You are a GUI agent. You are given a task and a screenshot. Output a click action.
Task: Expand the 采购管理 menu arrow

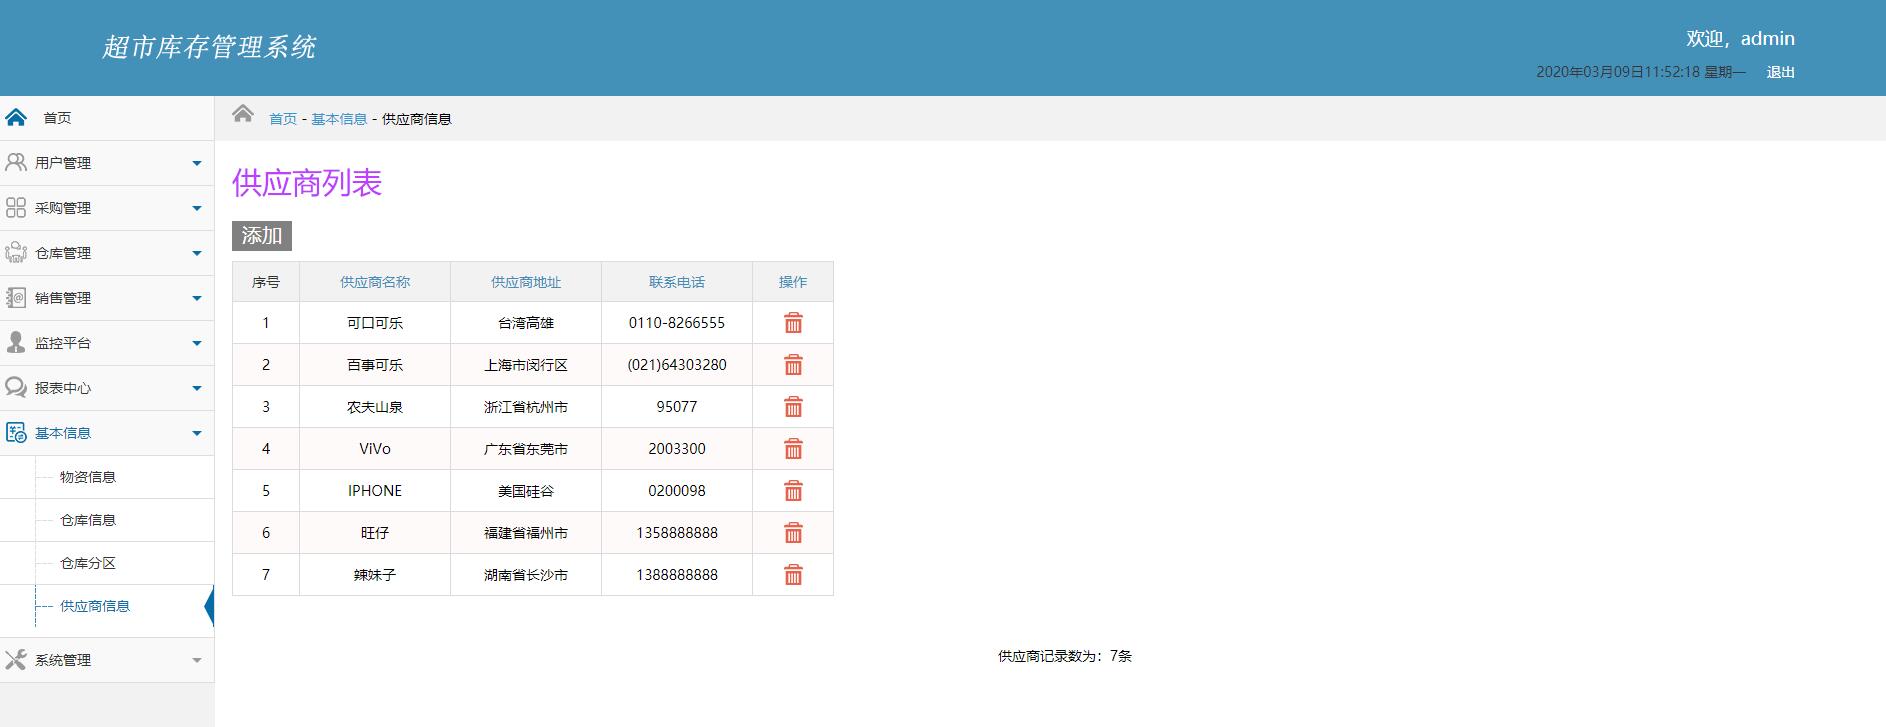[197, 208]
